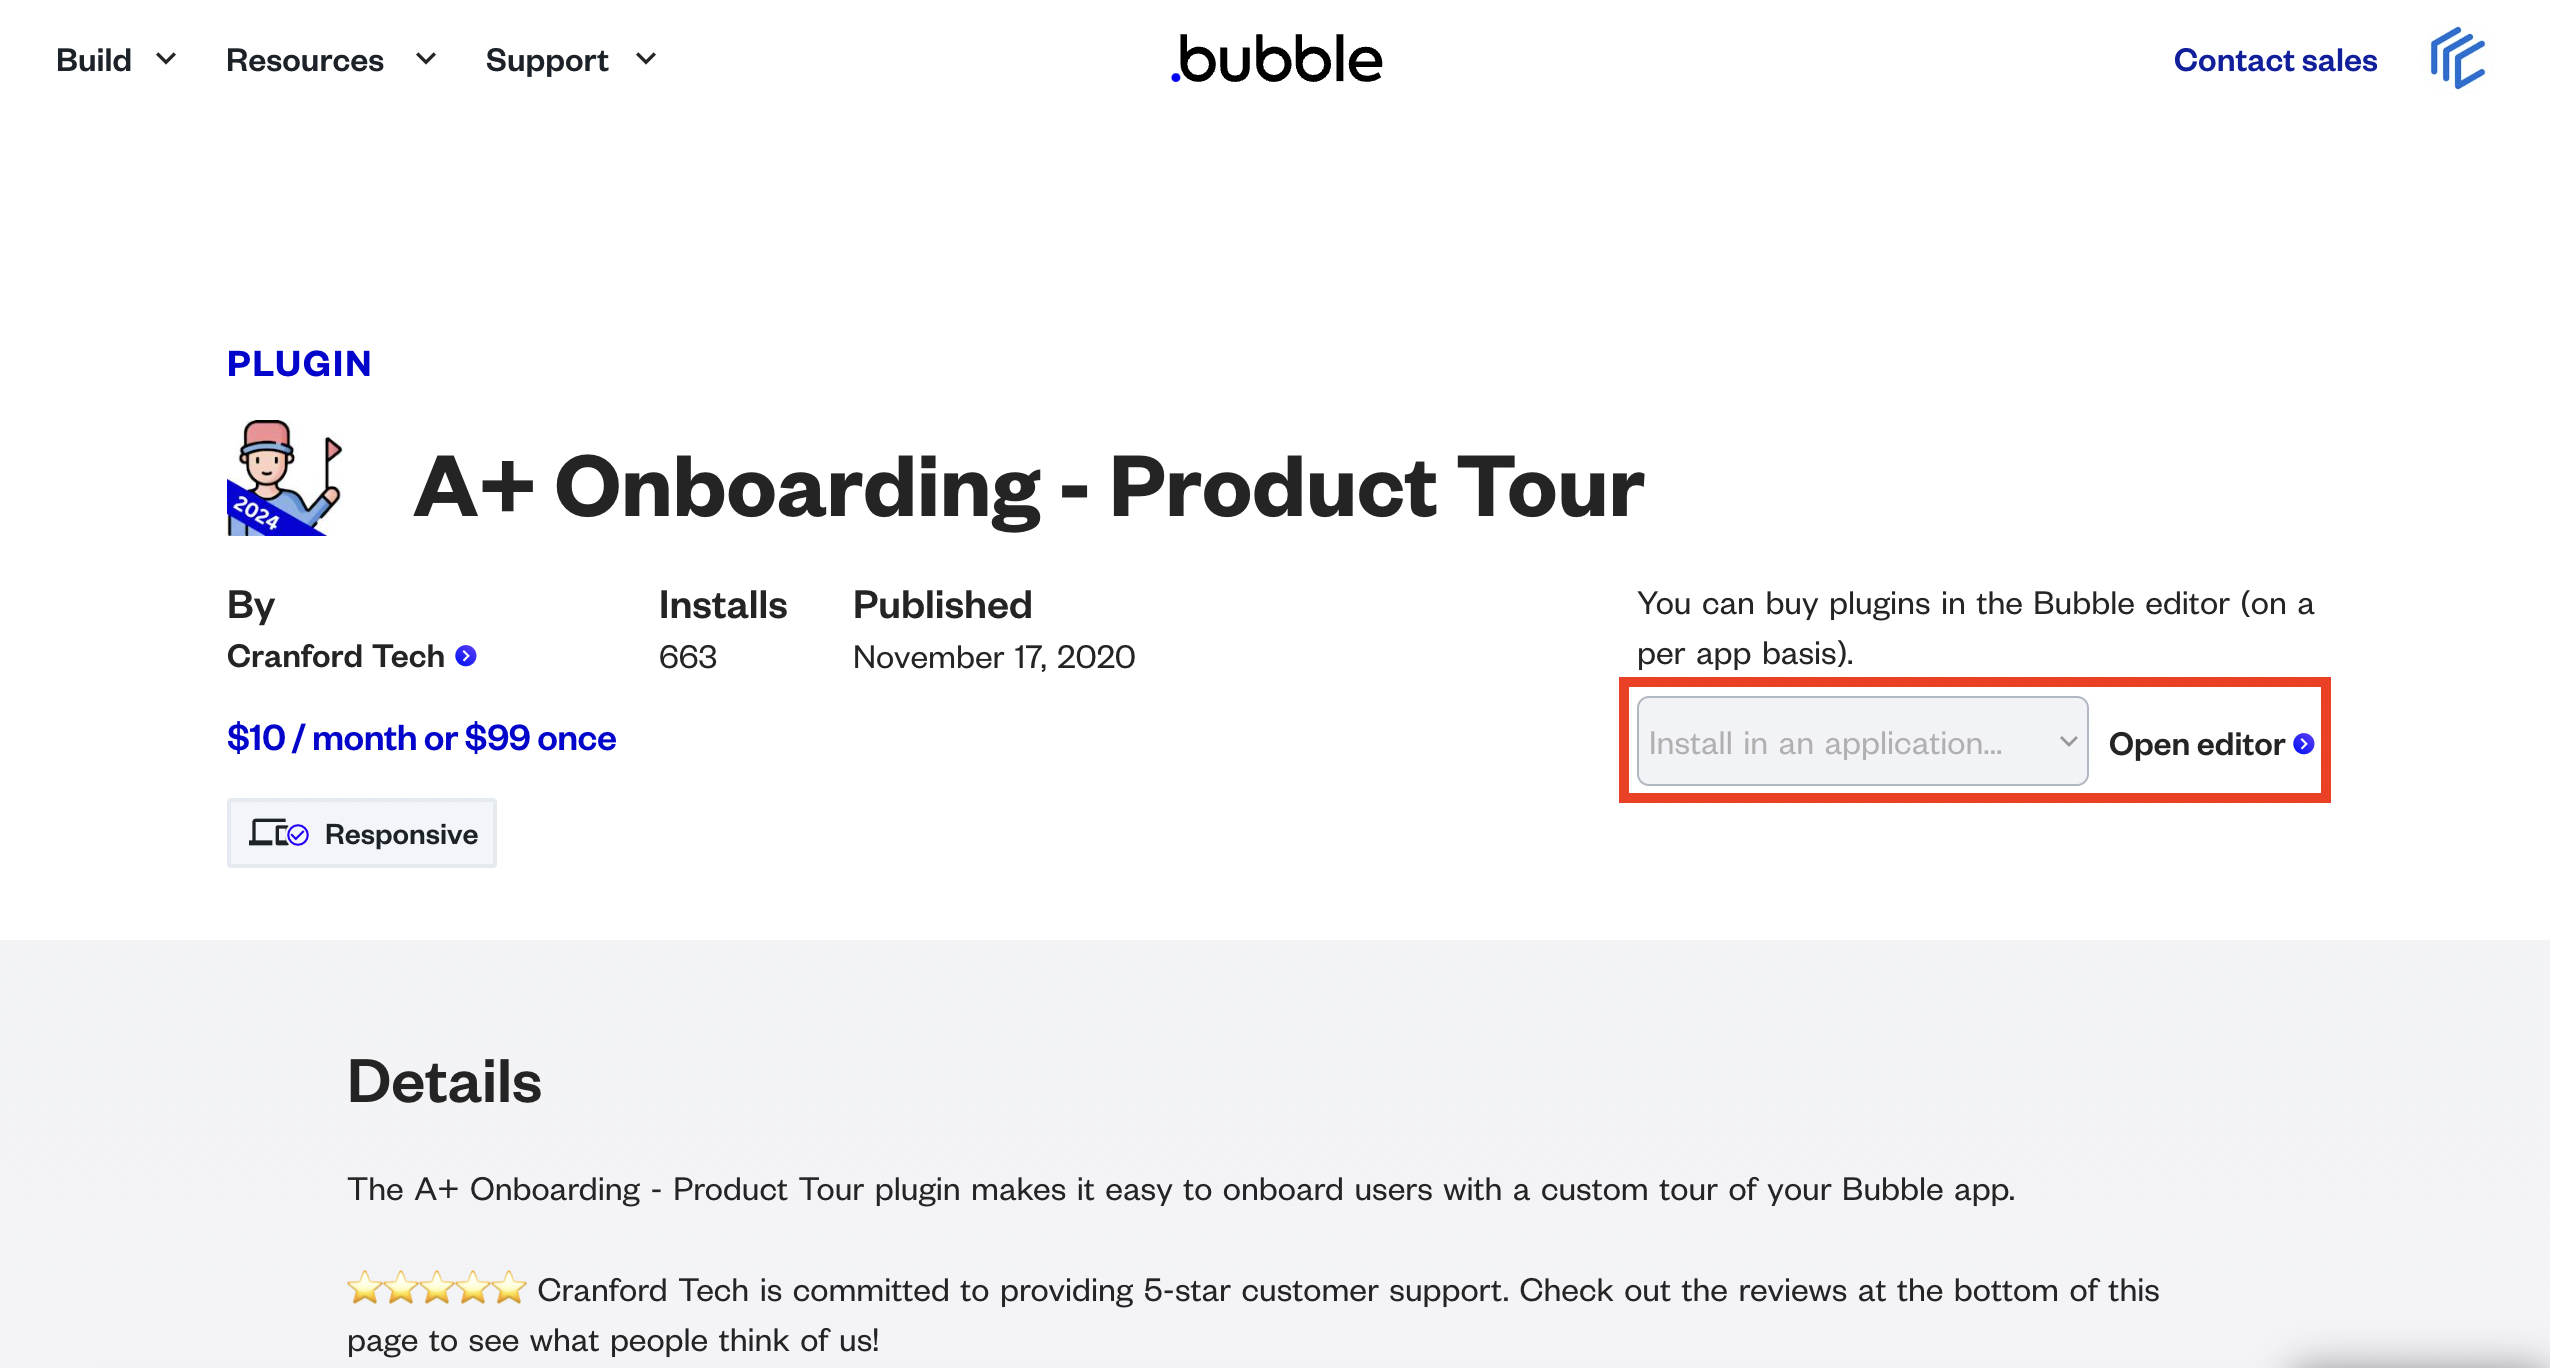The image size is (2550, 1368).
Task: Visit the Cranford Tech author page
Action: point(336,656)
